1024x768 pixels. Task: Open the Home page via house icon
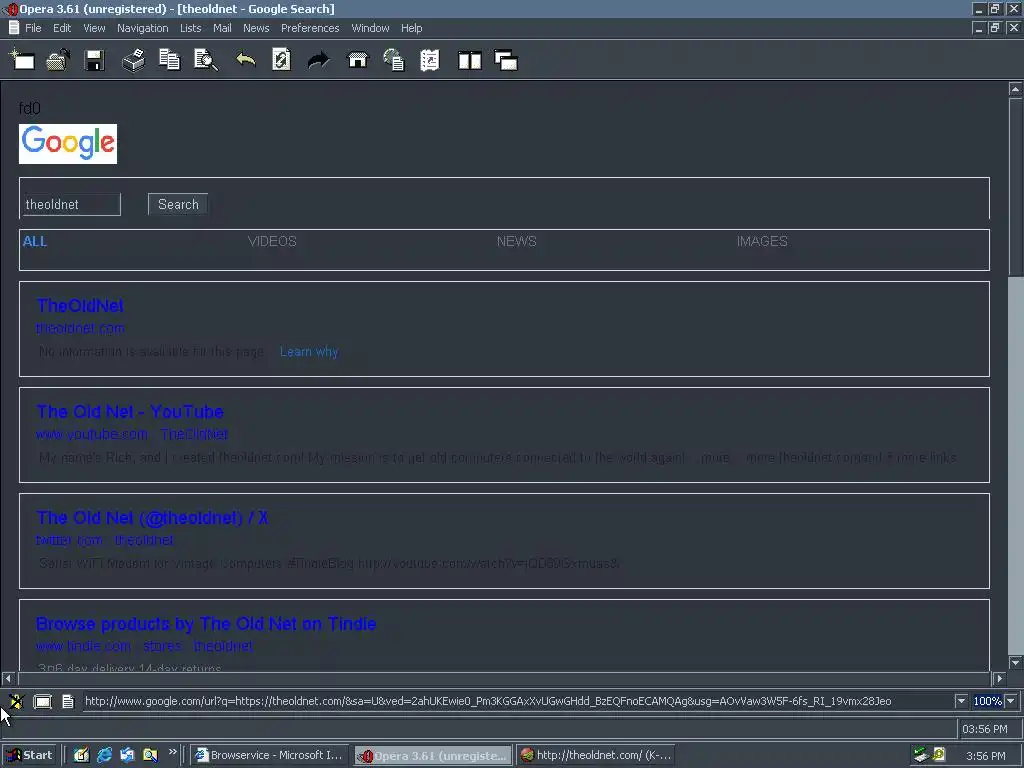click(x=357, y=60)
